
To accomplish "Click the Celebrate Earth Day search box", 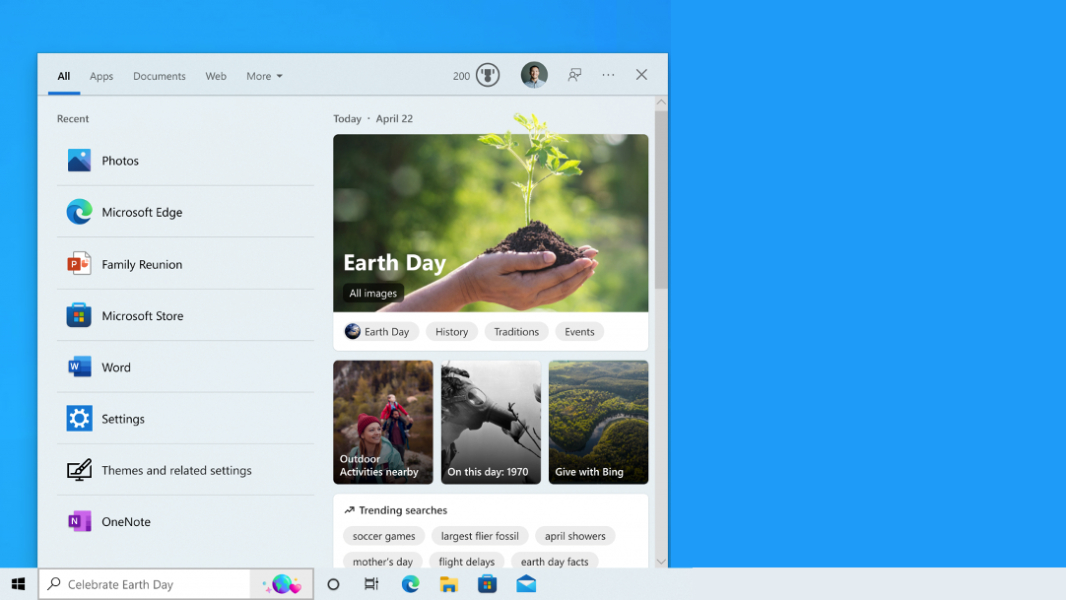I will pyautogui.click(x=145, y=584).
